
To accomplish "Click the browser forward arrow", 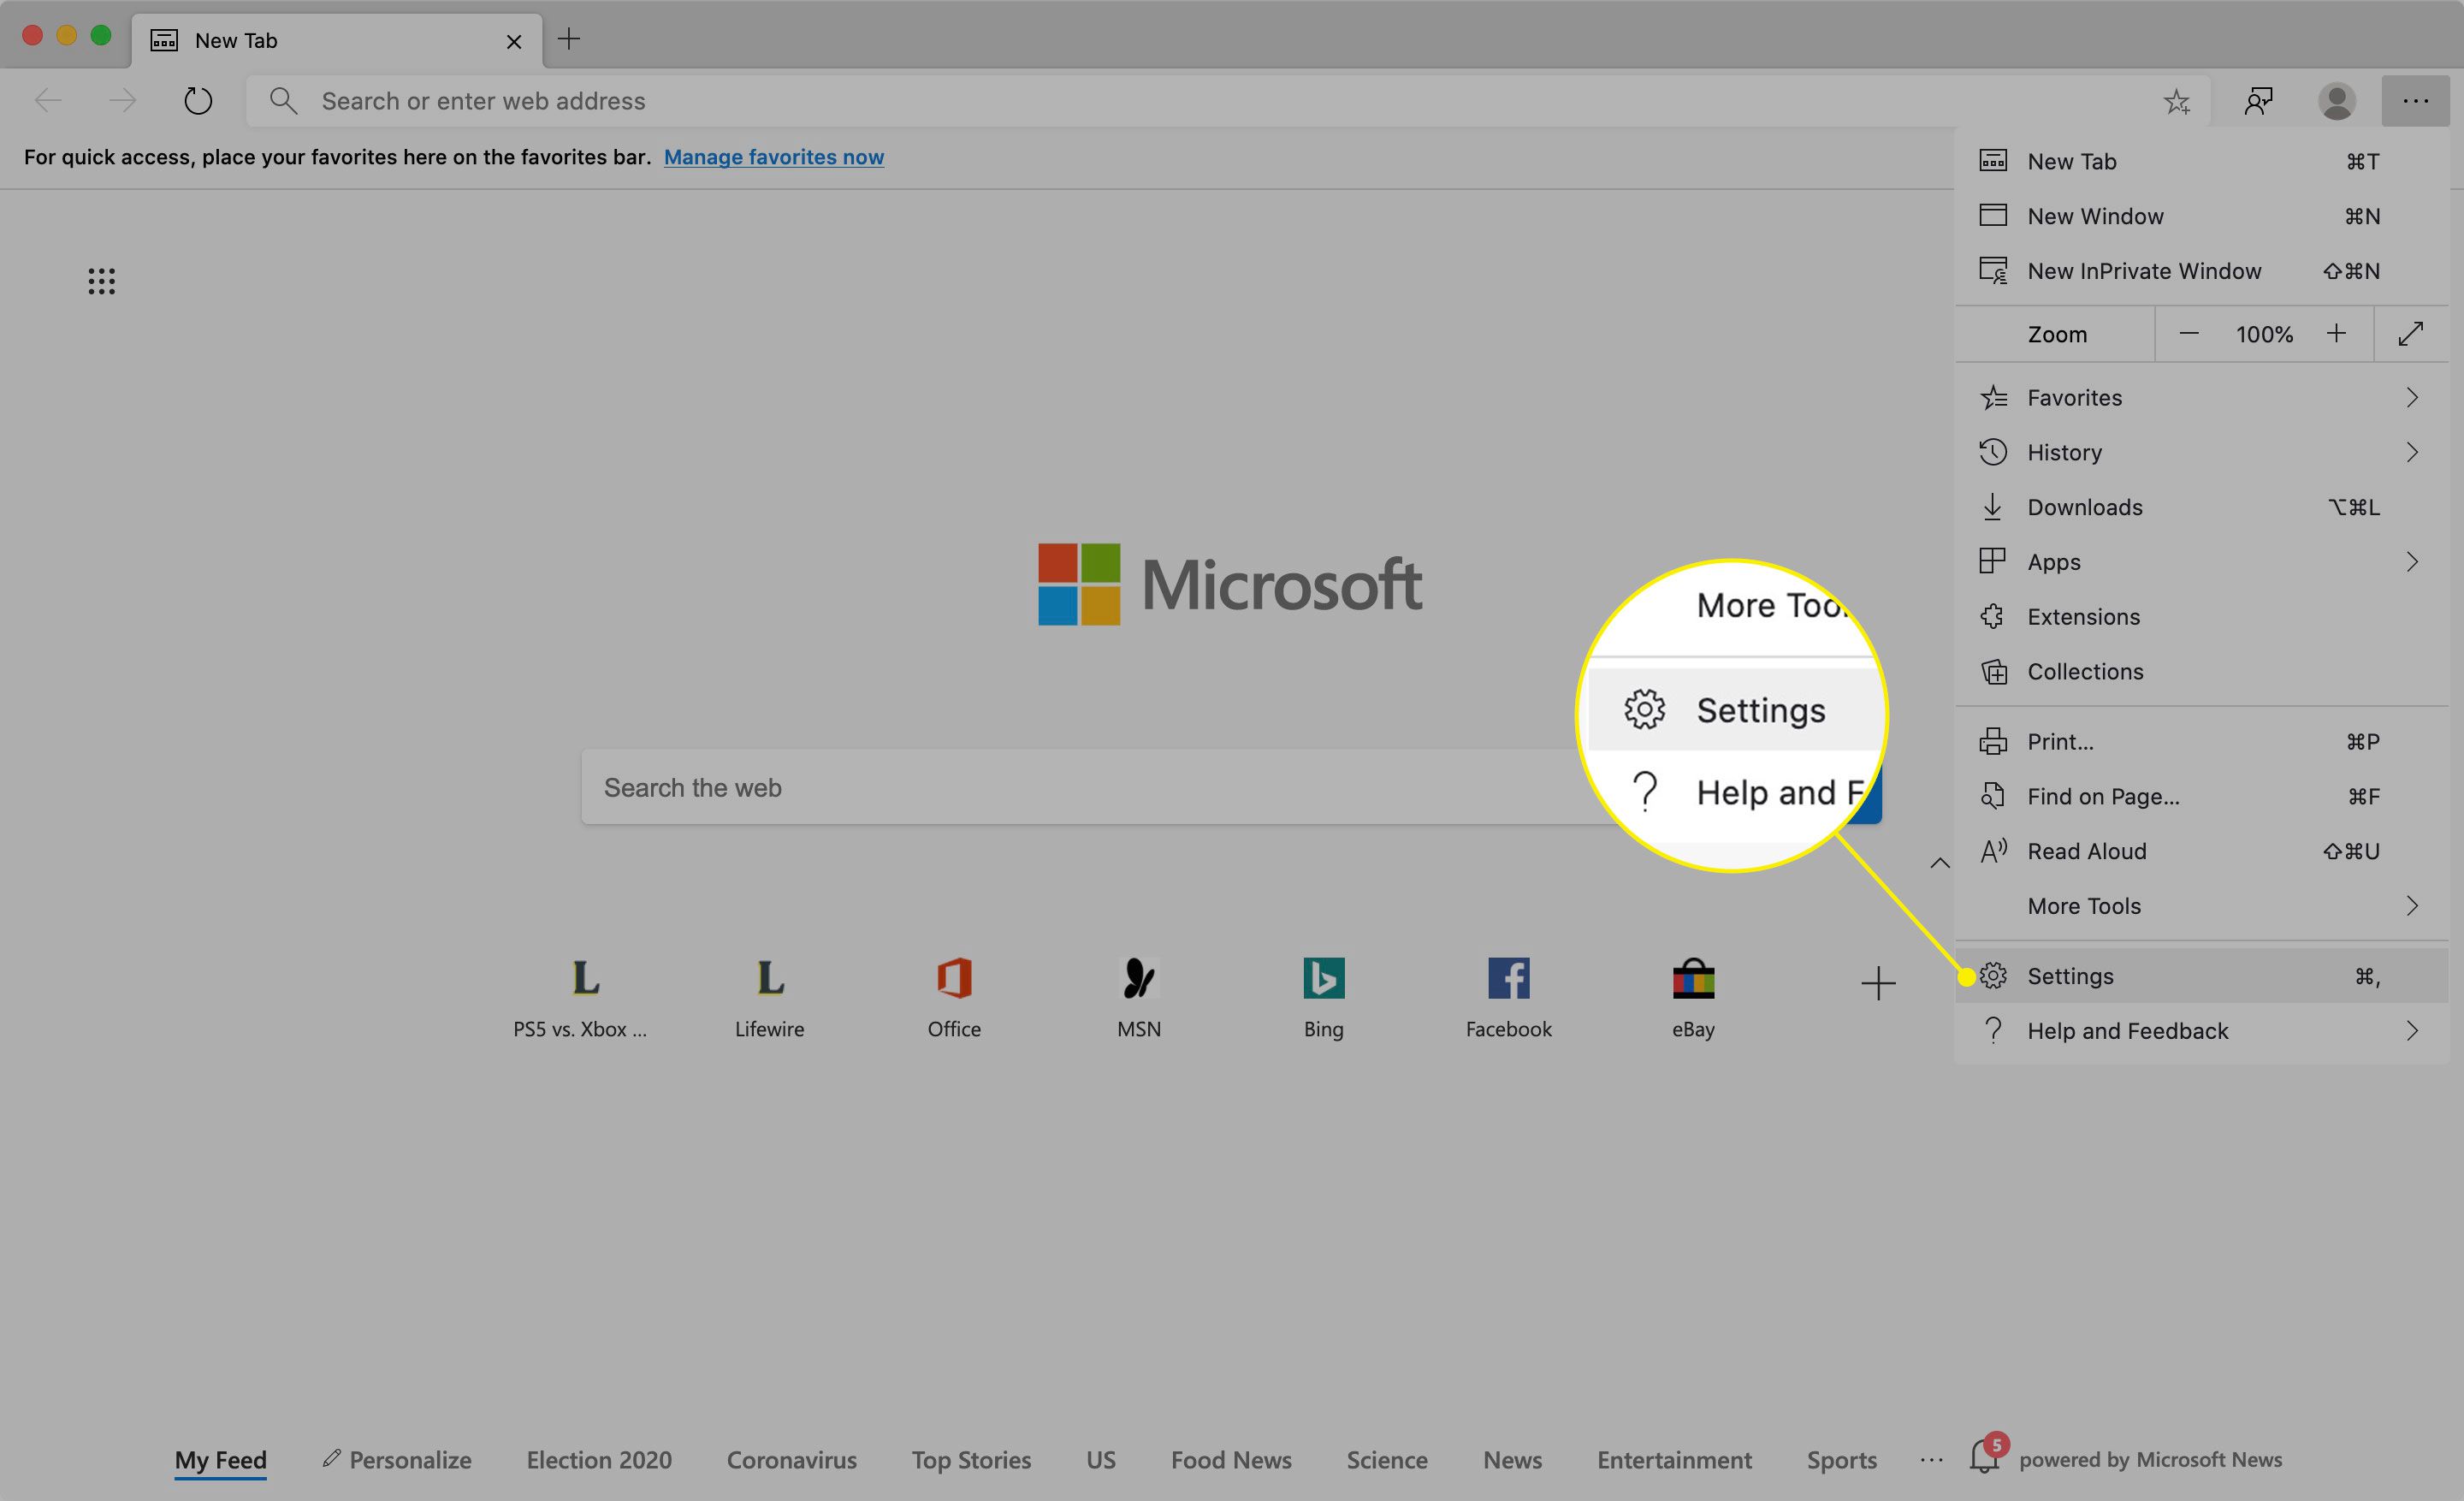I will coord(122,100).
